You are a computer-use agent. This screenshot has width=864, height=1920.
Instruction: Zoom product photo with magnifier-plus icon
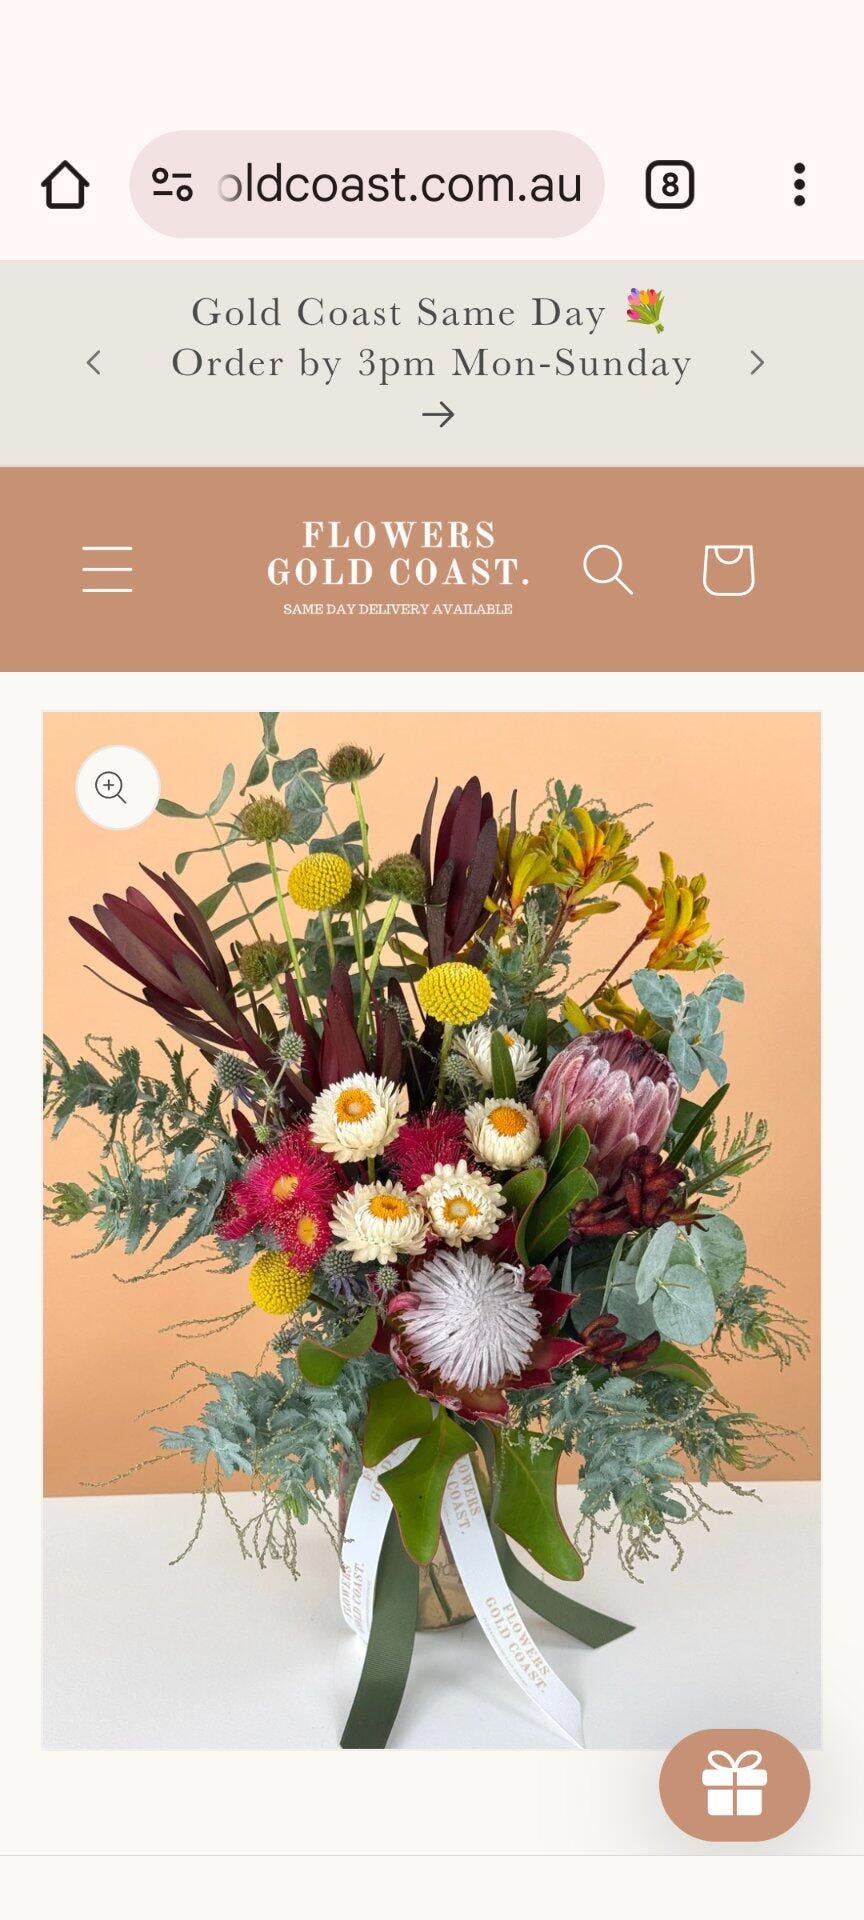pos(117,788)
